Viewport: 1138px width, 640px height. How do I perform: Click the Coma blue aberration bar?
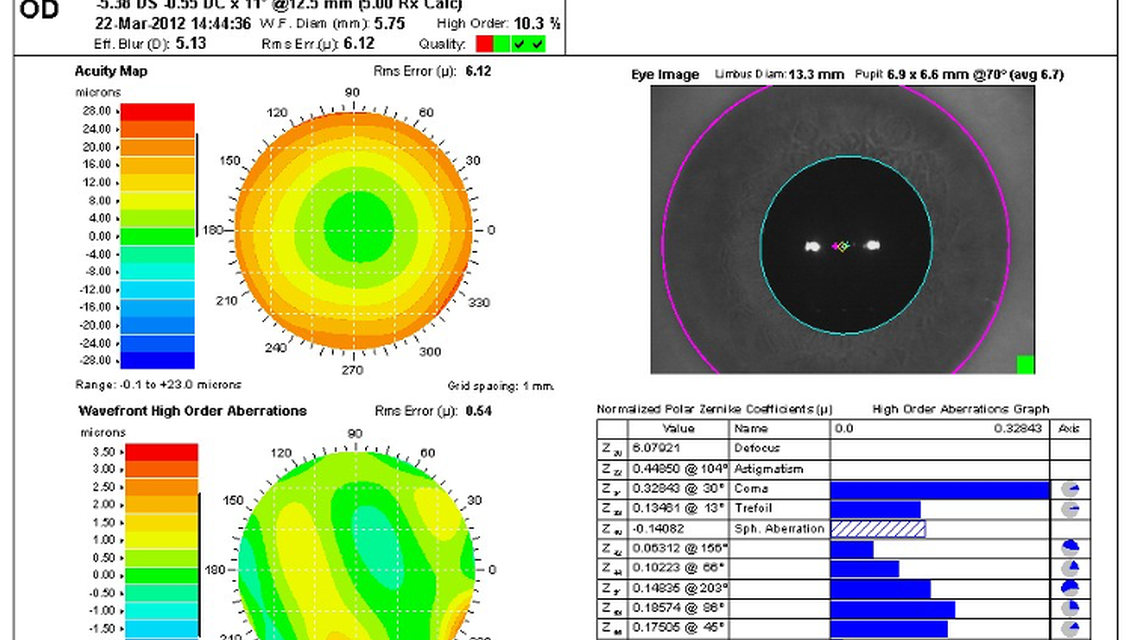pos(940,490)
